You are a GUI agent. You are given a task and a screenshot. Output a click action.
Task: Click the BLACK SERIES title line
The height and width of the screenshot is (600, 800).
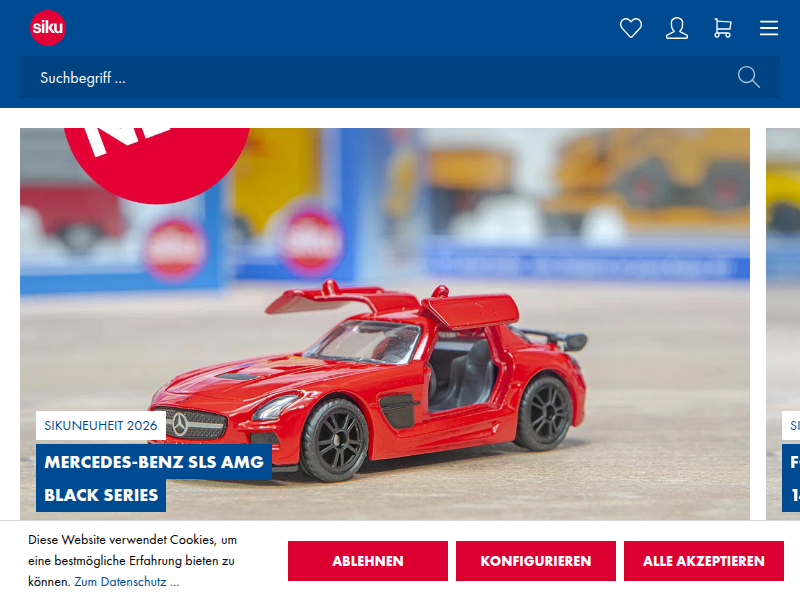click(x=101, y=495)
